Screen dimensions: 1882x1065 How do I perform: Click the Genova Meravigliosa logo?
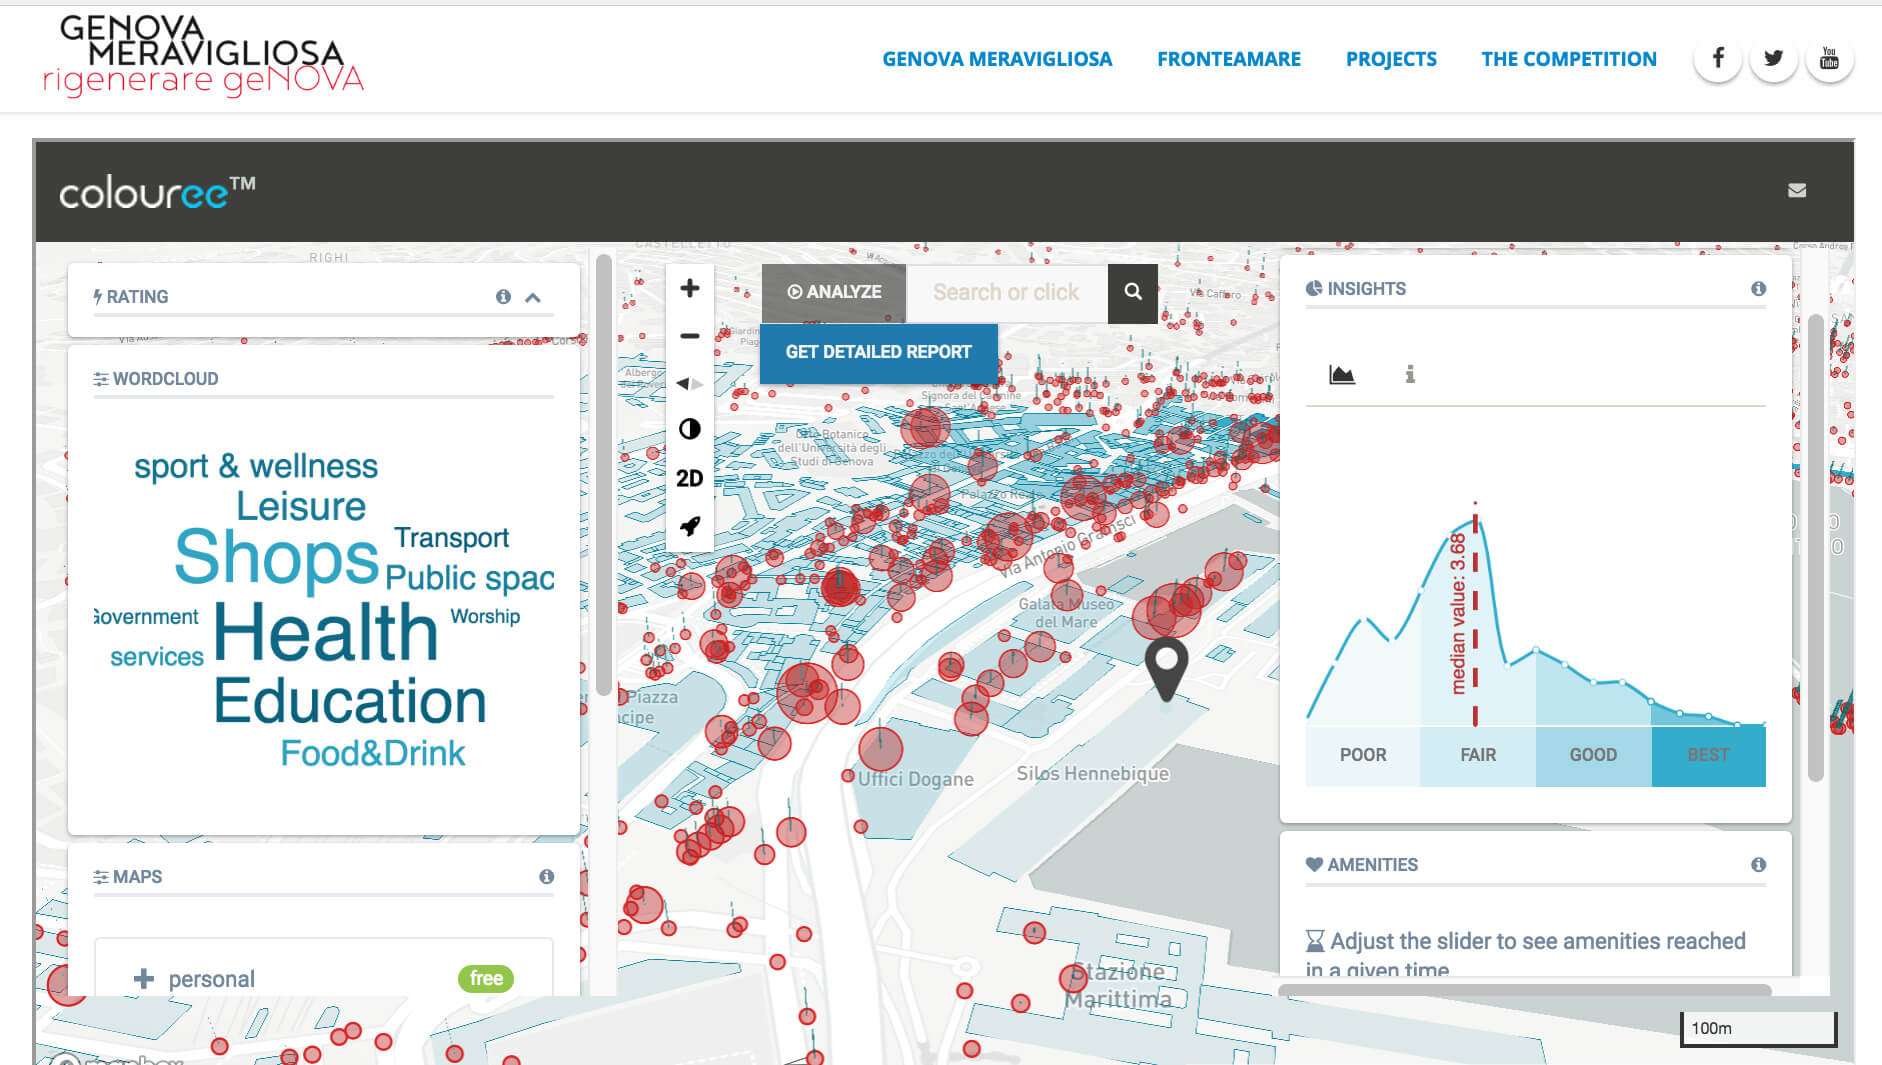pos(203,56)
